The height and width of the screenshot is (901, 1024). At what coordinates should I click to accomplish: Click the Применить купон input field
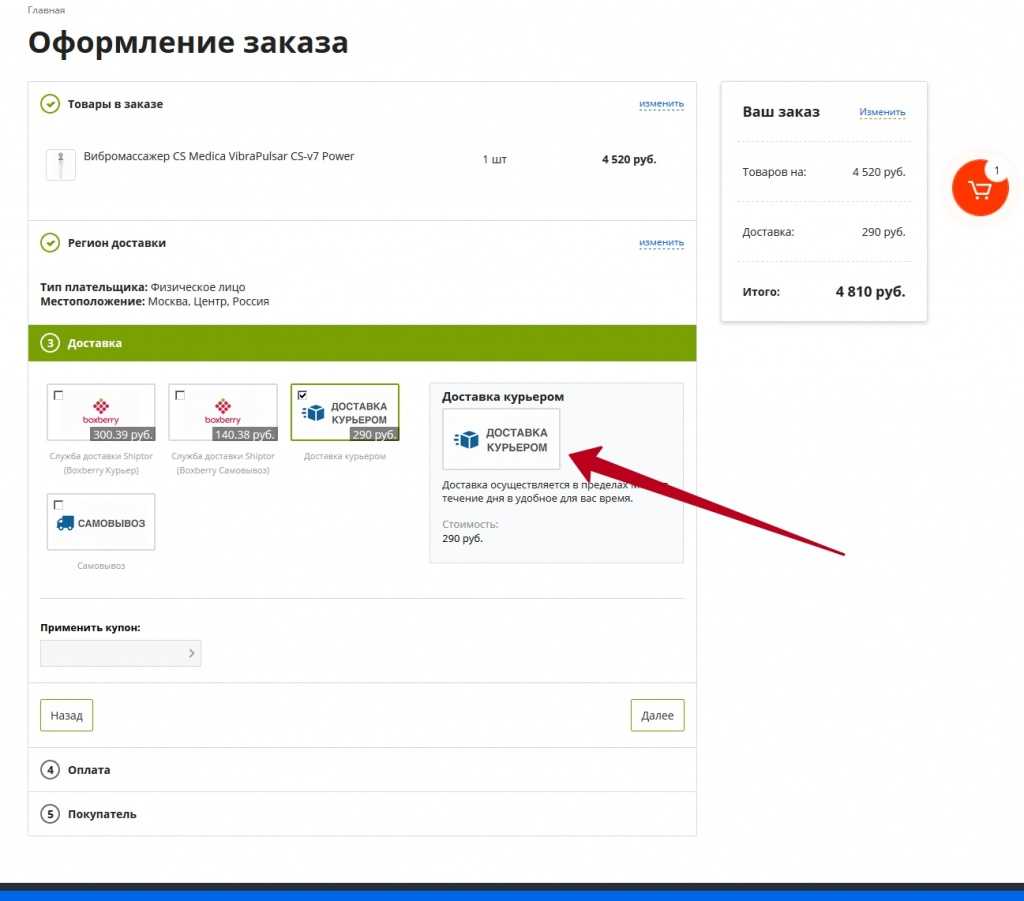click(111, 654)
